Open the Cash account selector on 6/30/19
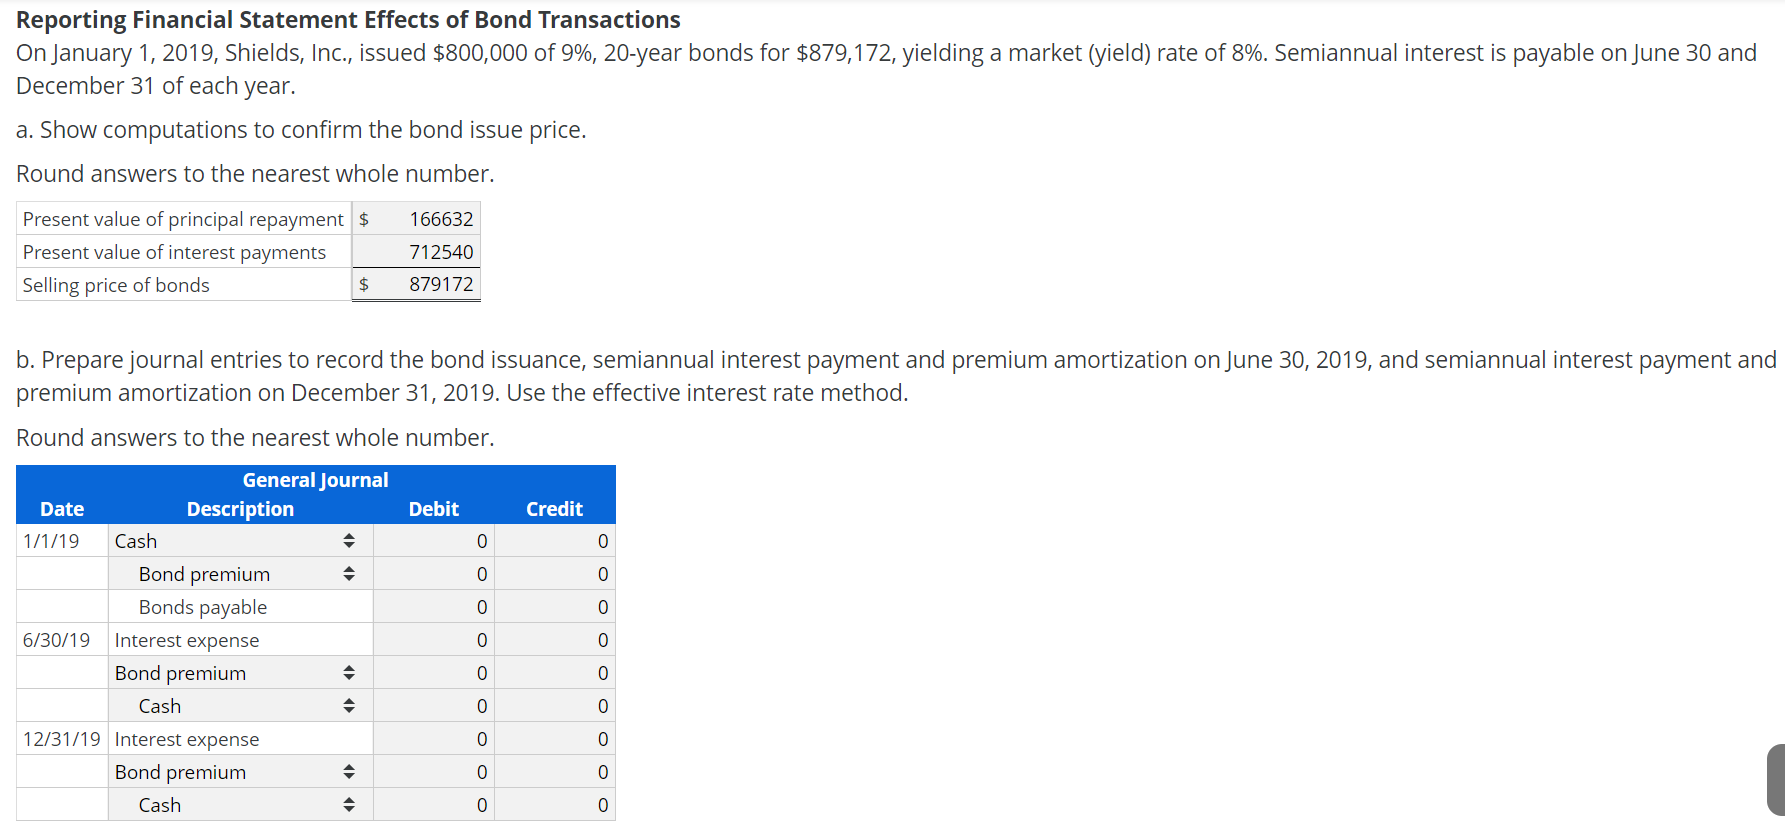The image size is (1785, 821). (349, 705)
